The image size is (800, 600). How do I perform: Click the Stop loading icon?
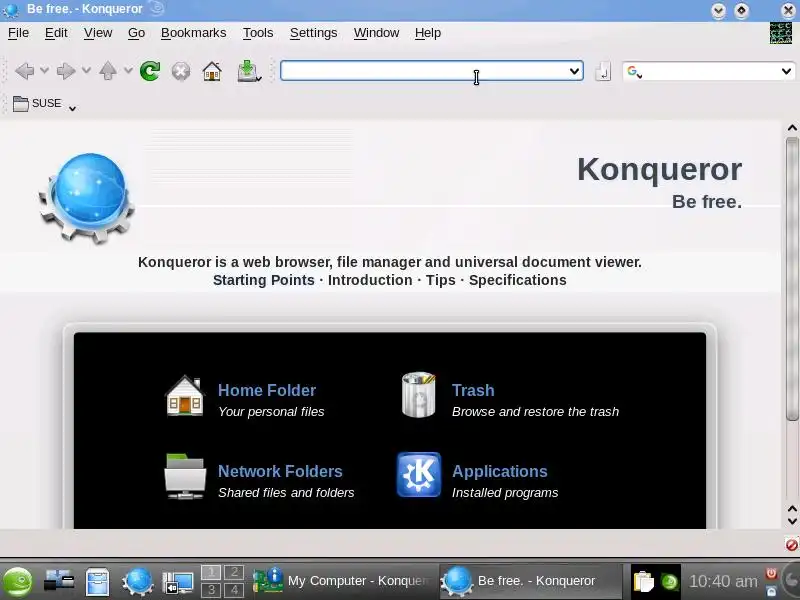181,71
